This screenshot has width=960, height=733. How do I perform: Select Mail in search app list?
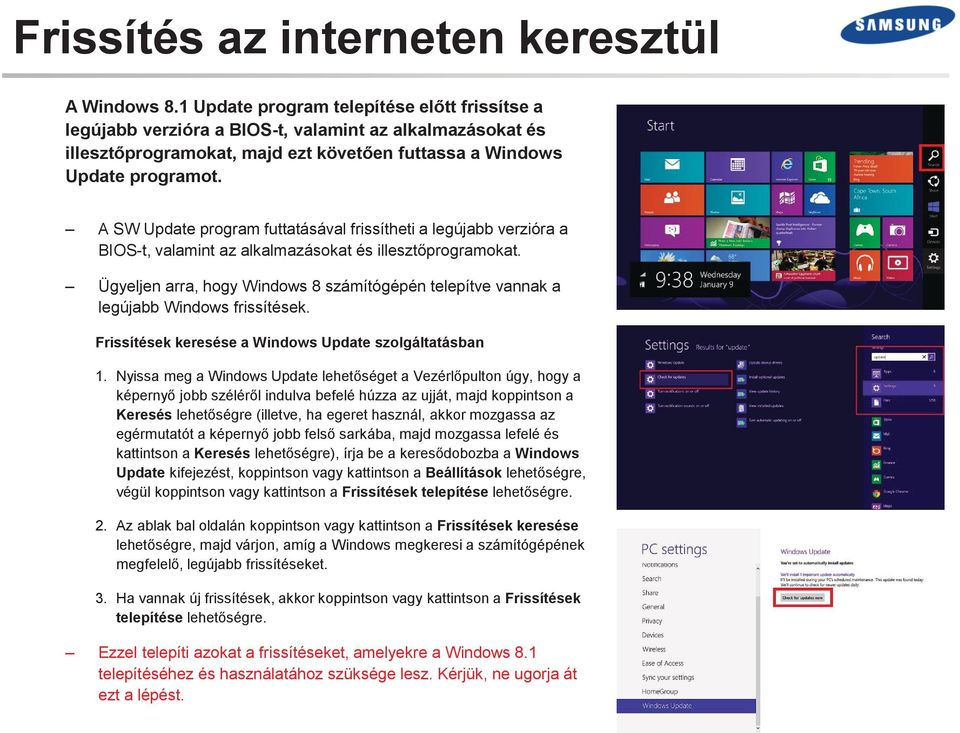click(x=882, y=435)
